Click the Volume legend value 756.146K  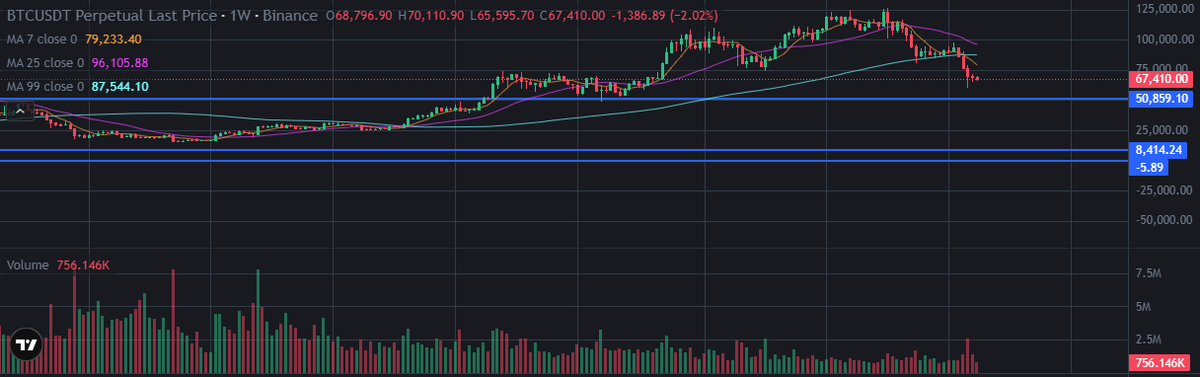(82, 266)
